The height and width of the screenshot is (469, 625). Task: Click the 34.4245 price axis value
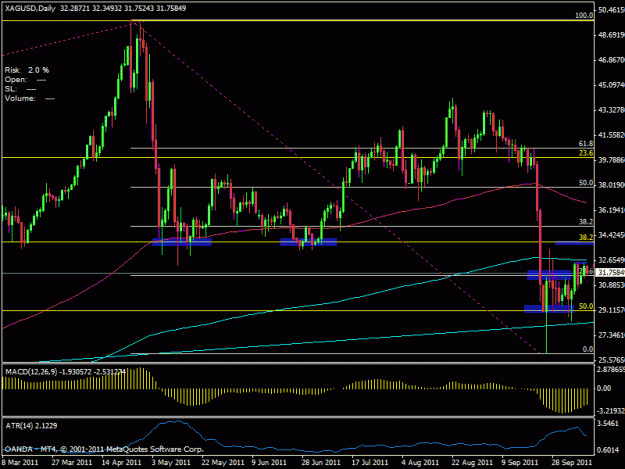pyautogui.click(x=611, y=235)
